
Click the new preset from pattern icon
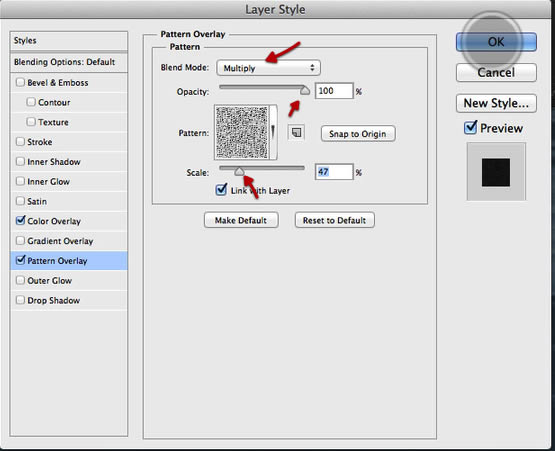[x=297, y=133]
